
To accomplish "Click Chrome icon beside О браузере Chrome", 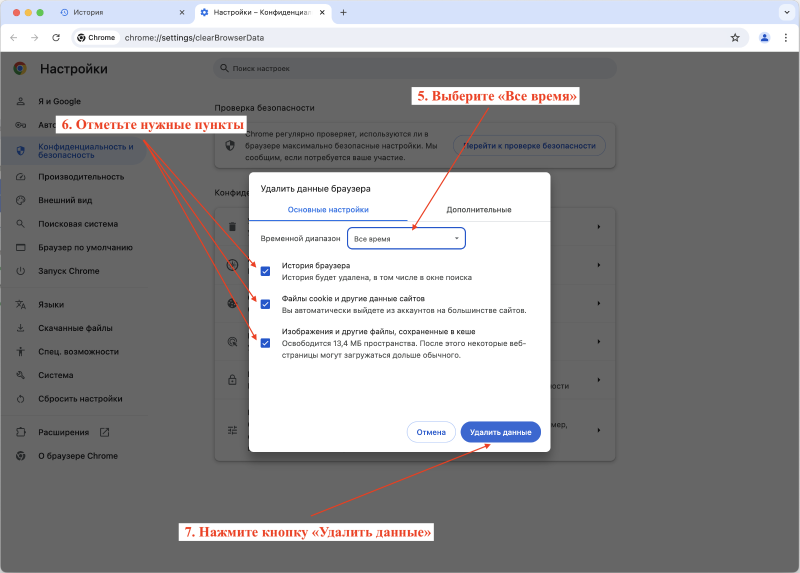I will click(x=20, y=456).
